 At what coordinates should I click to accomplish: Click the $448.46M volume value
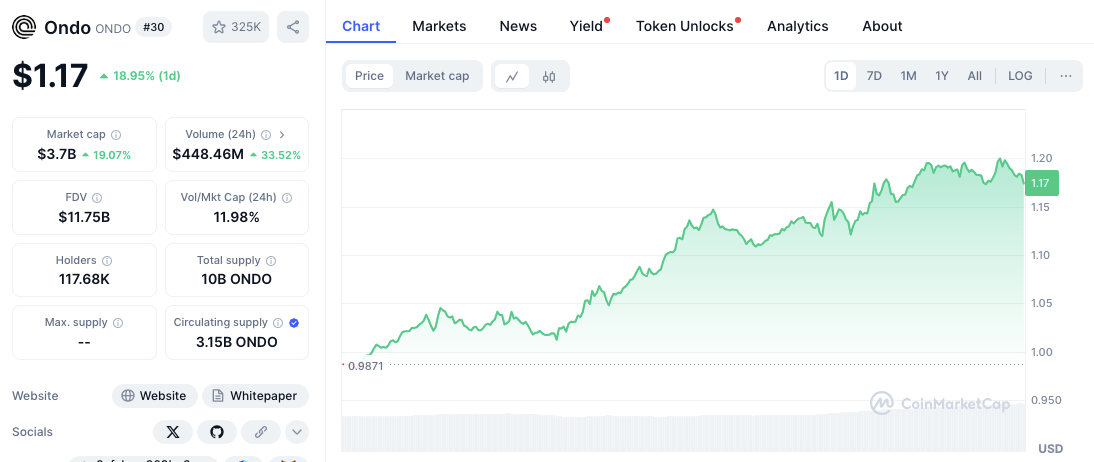(208, 154)
